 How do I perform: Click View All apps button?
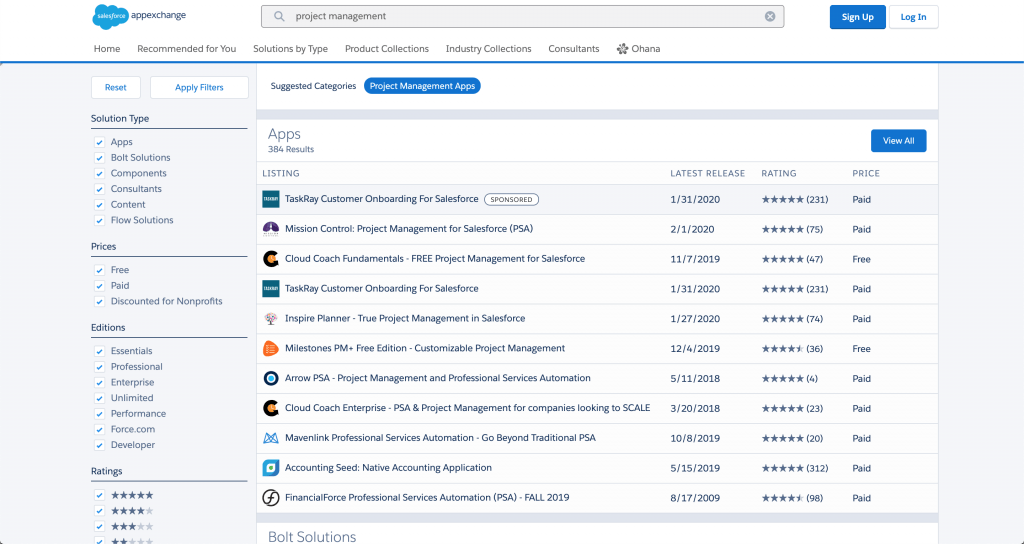coord(898,140)
